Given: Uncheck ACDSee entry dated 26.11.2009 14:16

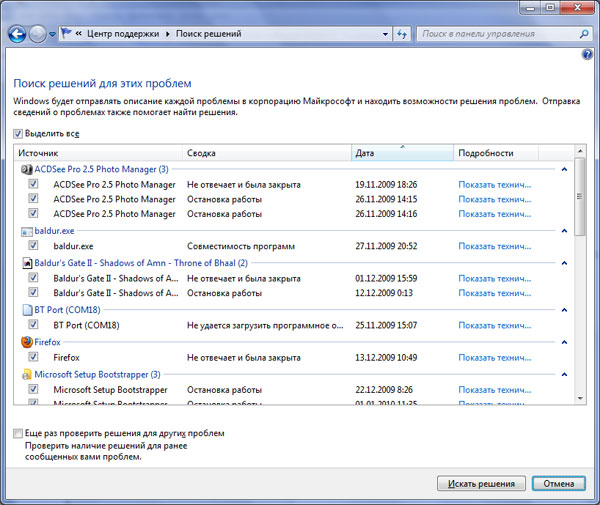Looking at the screenshot, I should [x=33, y=213].
